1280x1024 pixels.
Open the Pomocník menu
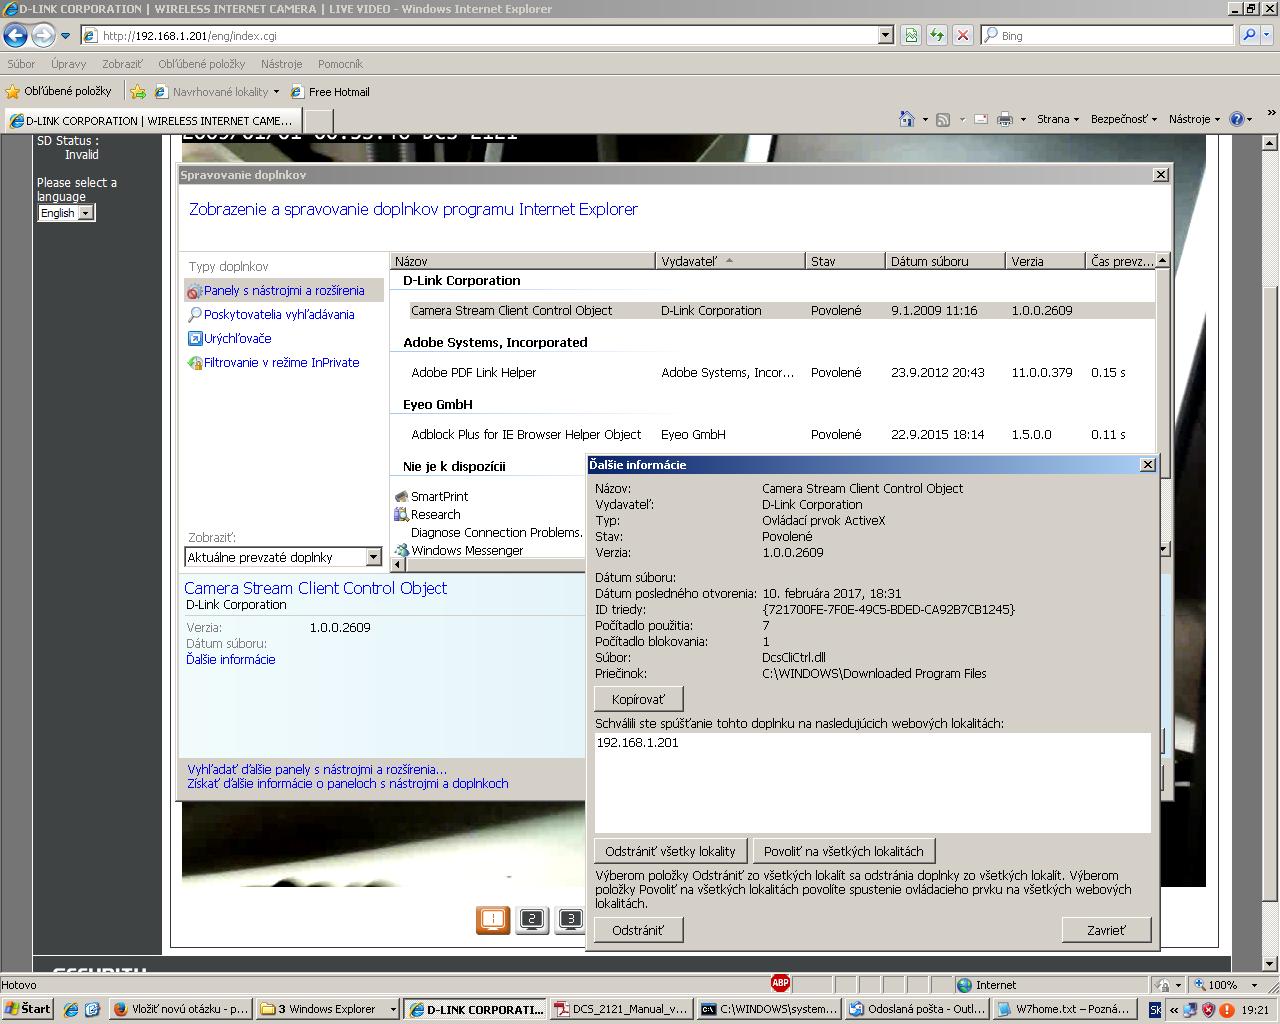340,64
